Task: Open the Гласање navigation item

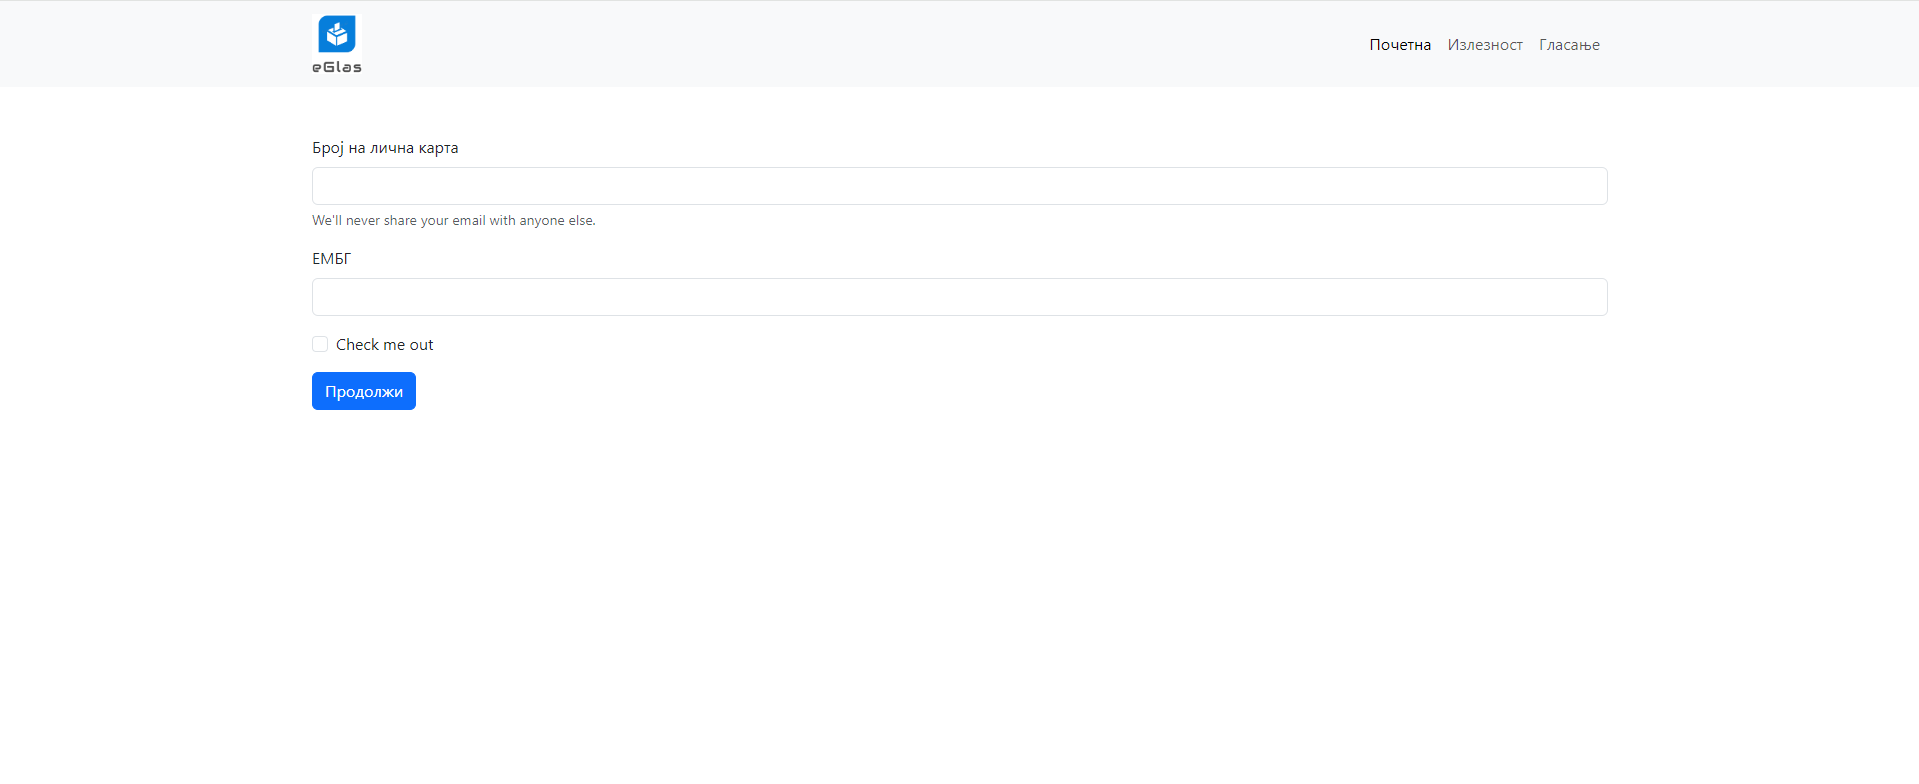Action: [x=1569, y=45]
